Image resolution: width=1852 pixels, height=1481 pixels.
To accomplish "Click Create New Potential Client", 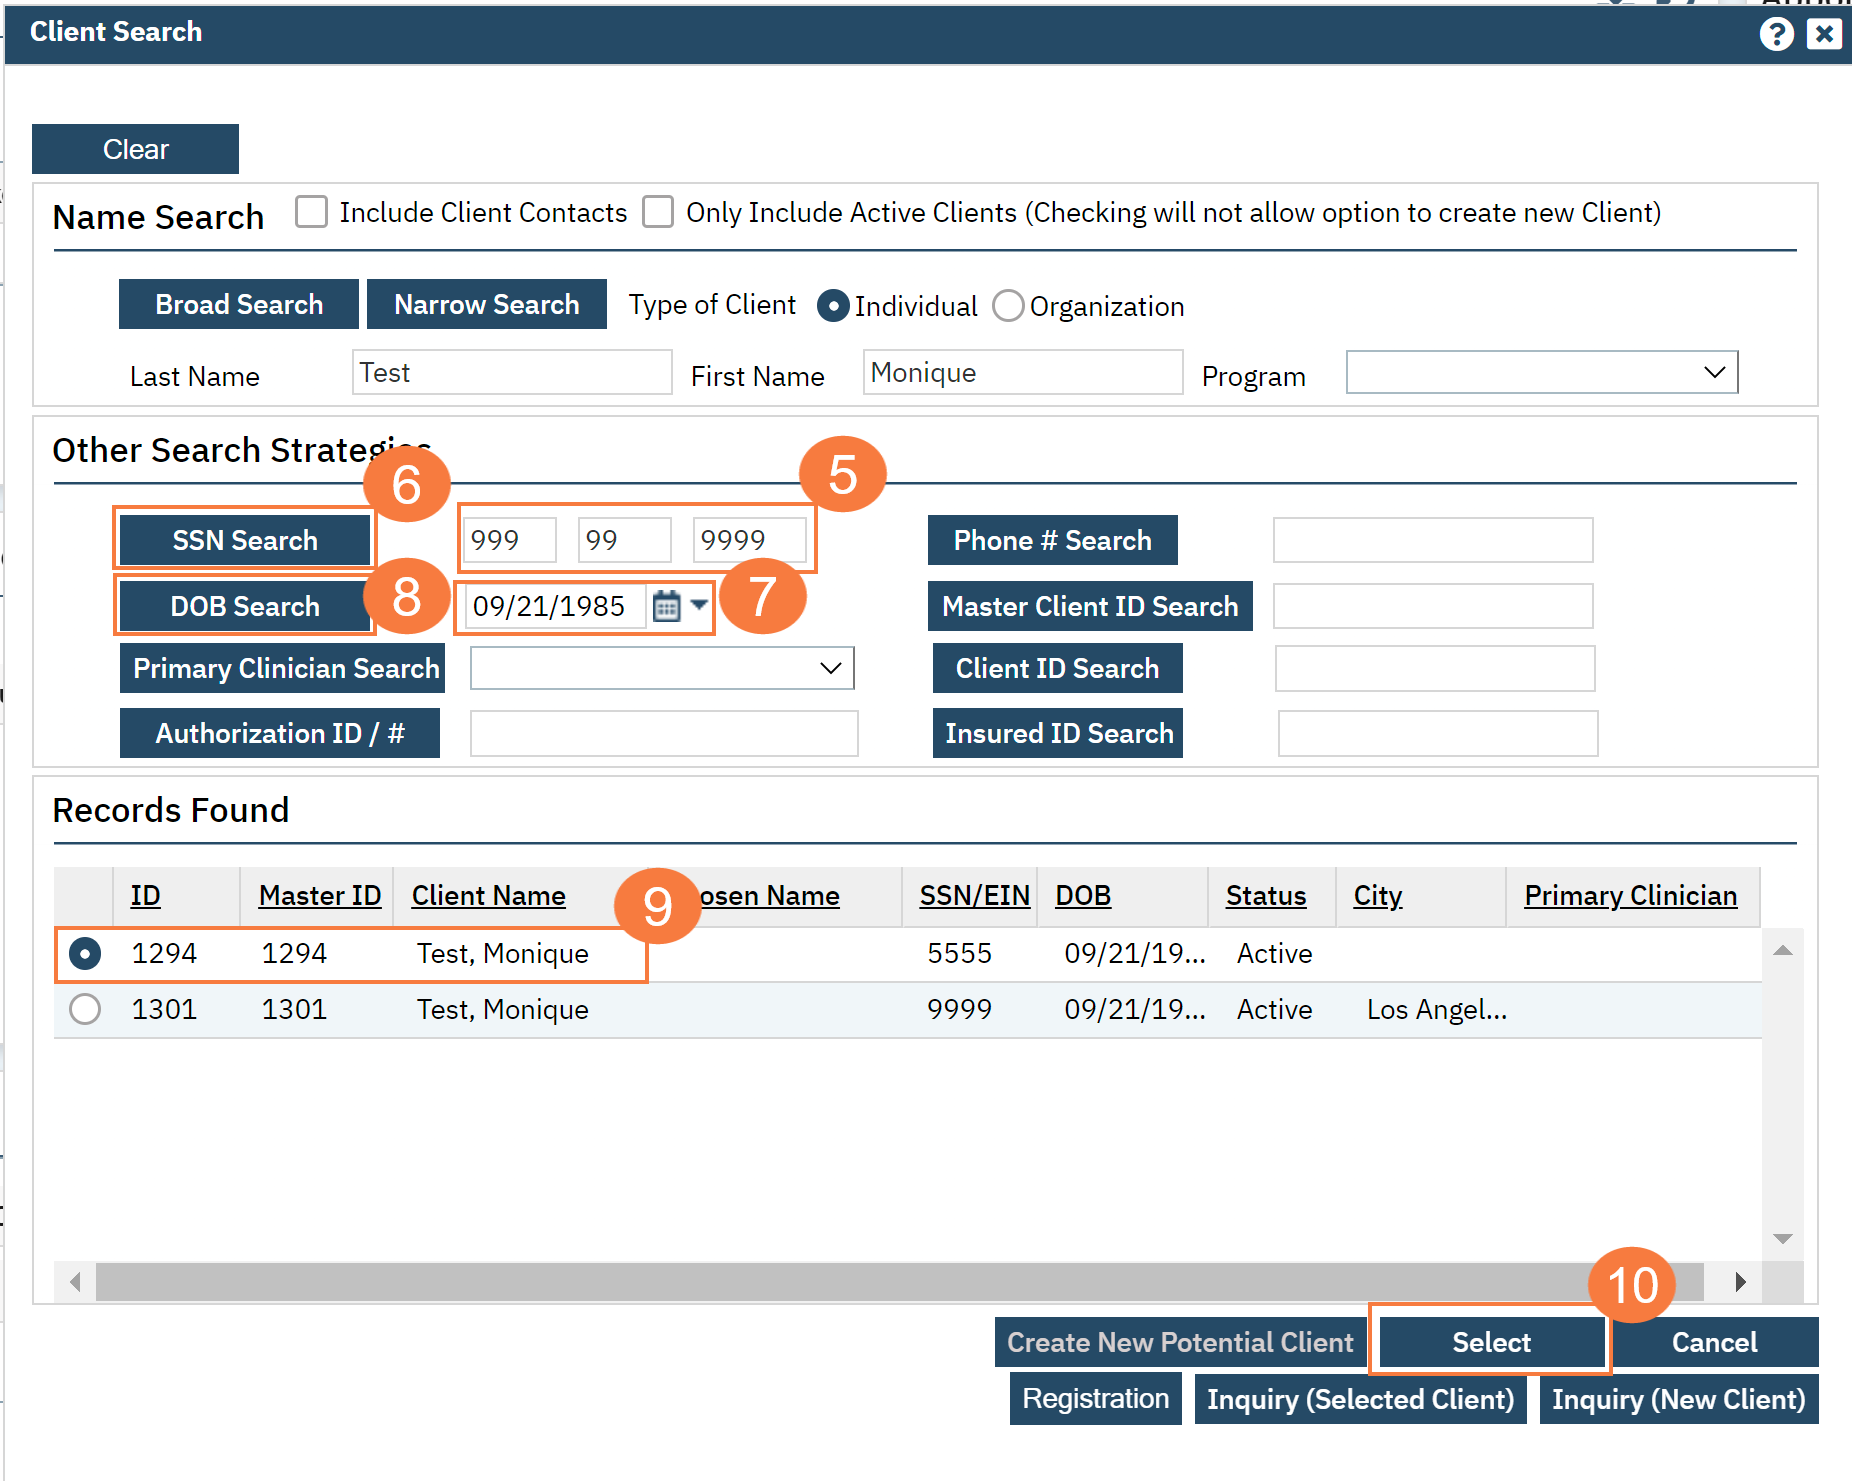I will point(1178,1341).
